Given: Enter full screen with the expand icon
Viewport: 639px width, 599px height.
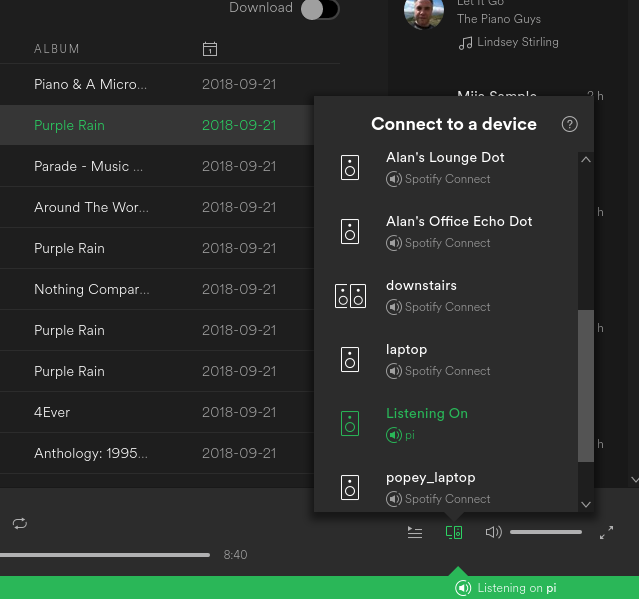Looking at the screenshot, I should 606,532.
